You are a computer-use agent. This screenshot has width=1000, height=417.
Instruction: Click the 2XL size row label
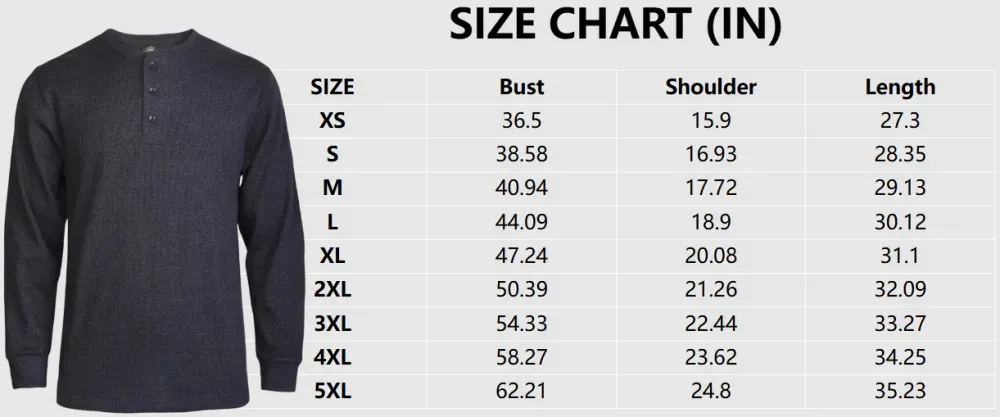point(332,289)
